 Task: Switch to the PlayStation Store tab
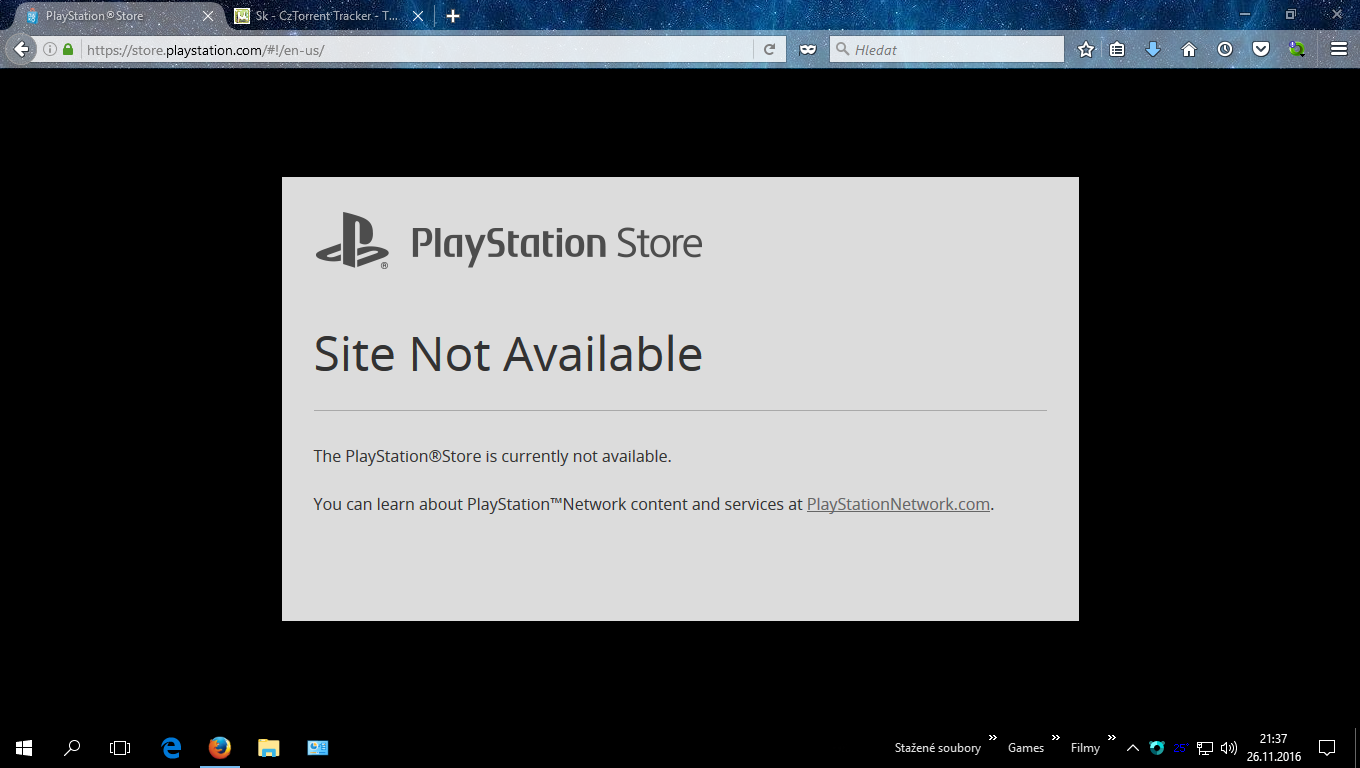tap(116, 16)
